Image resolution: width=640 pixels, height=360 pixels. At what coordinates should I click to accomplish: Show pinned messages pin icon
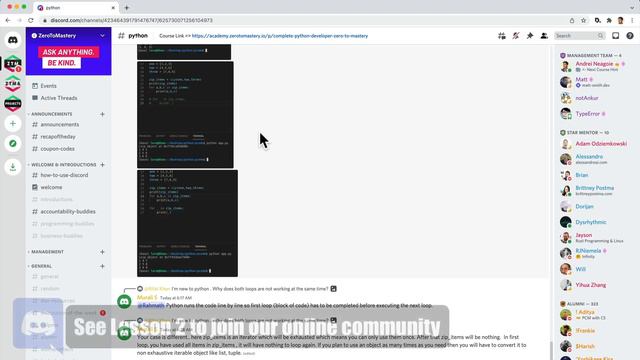pyautogui.click(x=530, y=36)
